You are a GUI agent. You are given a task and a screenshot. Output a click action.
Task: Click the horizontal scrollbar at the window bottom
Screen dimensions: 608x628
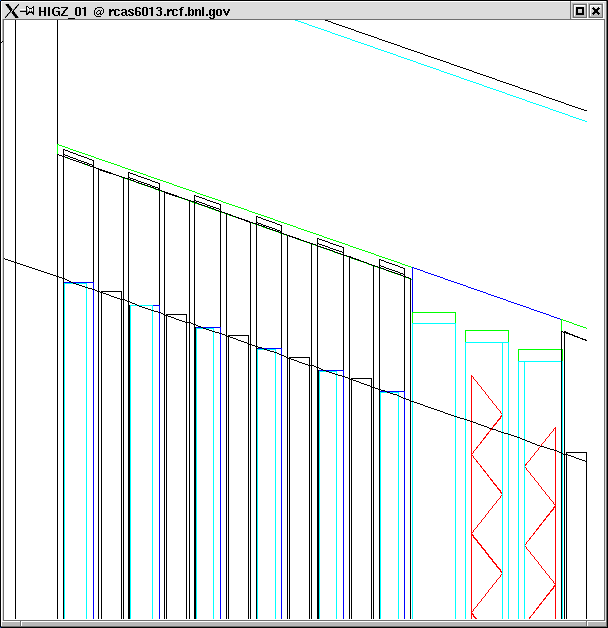click(x=304, y=624)
